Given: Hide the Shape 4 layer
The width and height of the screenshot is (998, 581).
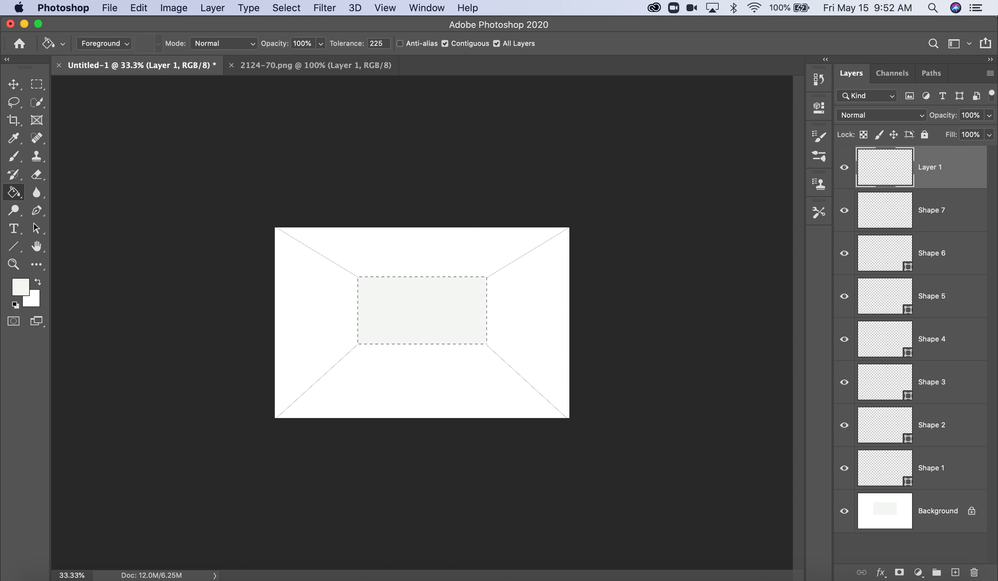Looking at the screenshot, I should [x=844, y=339].
